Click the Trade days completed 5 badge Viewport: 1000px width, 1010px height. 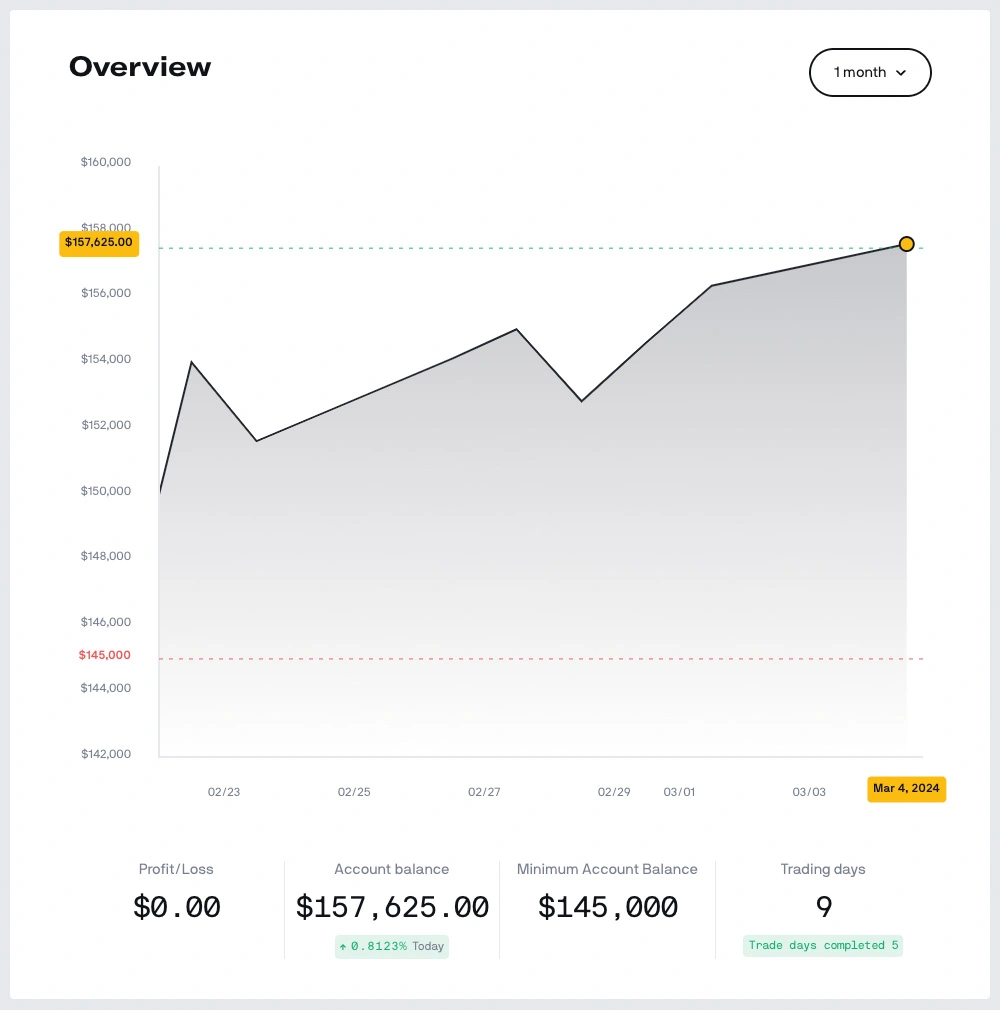pyautogui.click(x=822, y=946)
